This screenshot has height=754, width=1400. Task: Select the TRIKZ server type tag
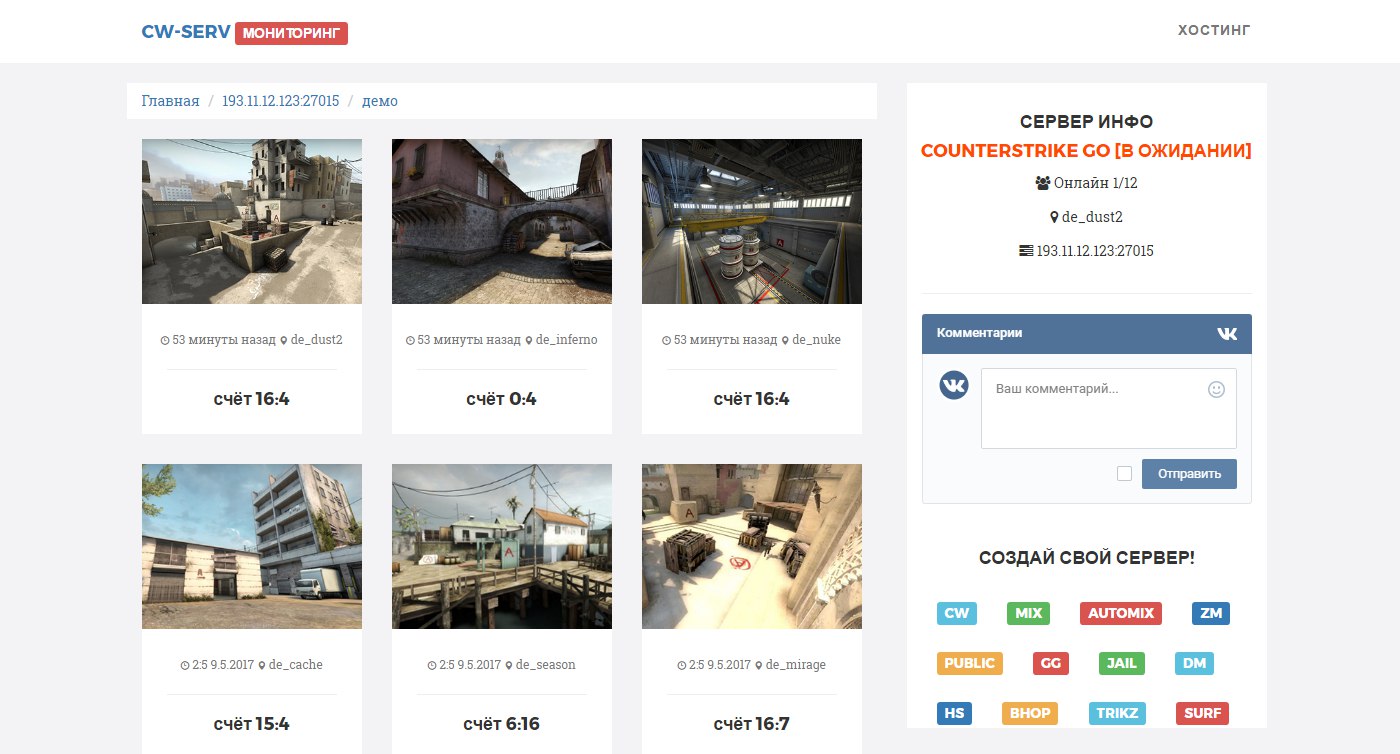[x=1117, y=713]
